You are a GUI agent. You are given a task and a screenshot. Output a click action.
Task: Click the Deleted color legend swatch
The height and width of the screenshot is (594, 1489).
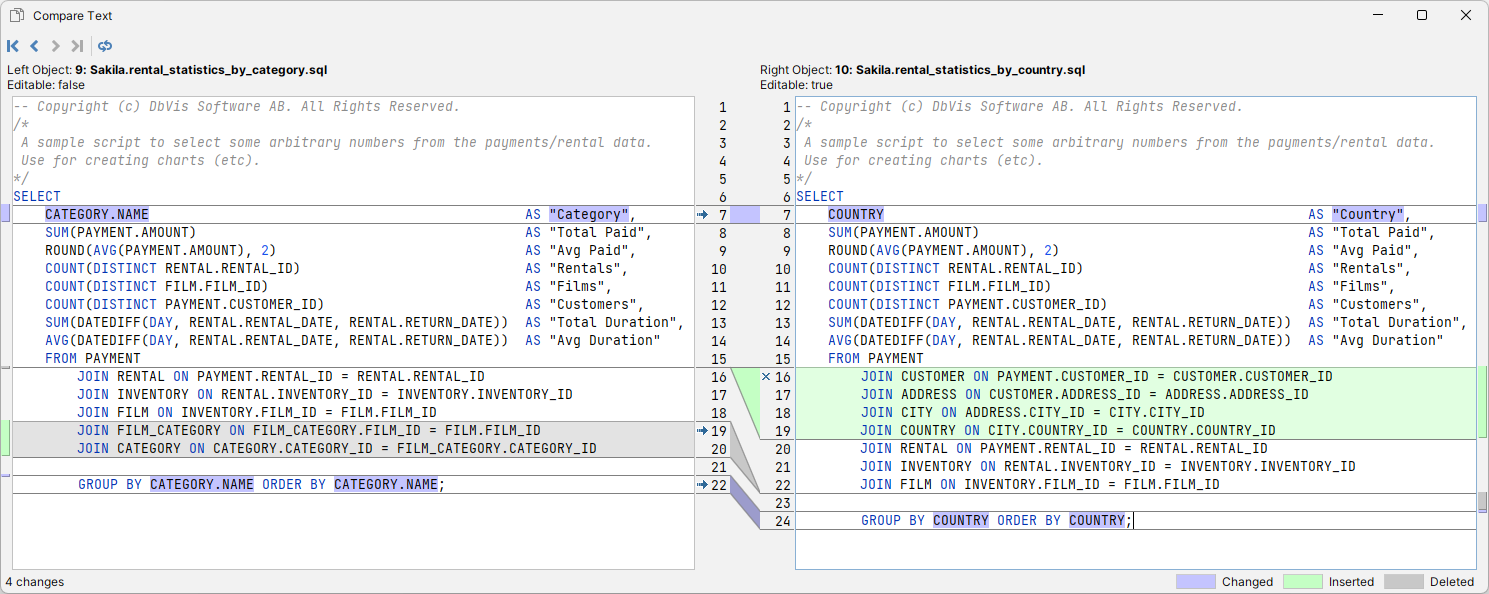[x=1403, y=581]
